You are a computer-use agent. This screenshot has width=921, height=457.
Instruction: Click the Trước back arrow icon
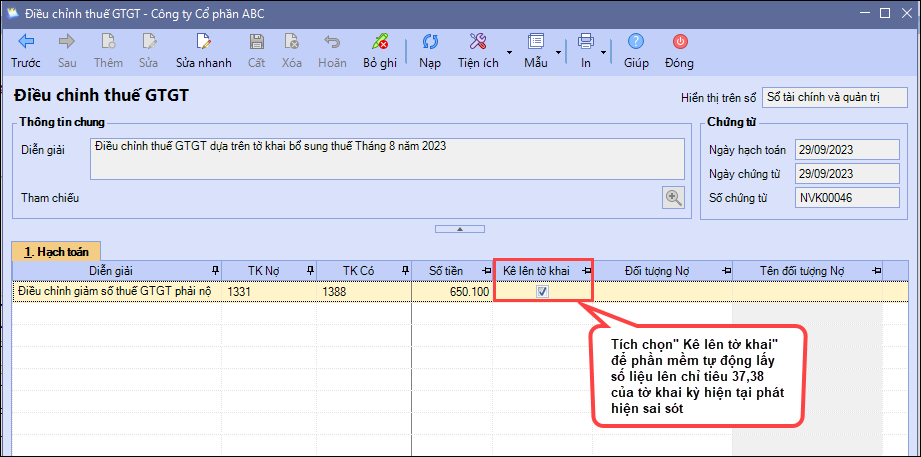click(x=26, y=42)
